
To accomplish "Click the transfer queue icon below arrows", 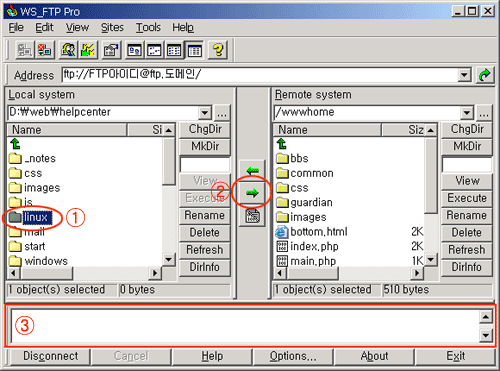I will point(252,216).
